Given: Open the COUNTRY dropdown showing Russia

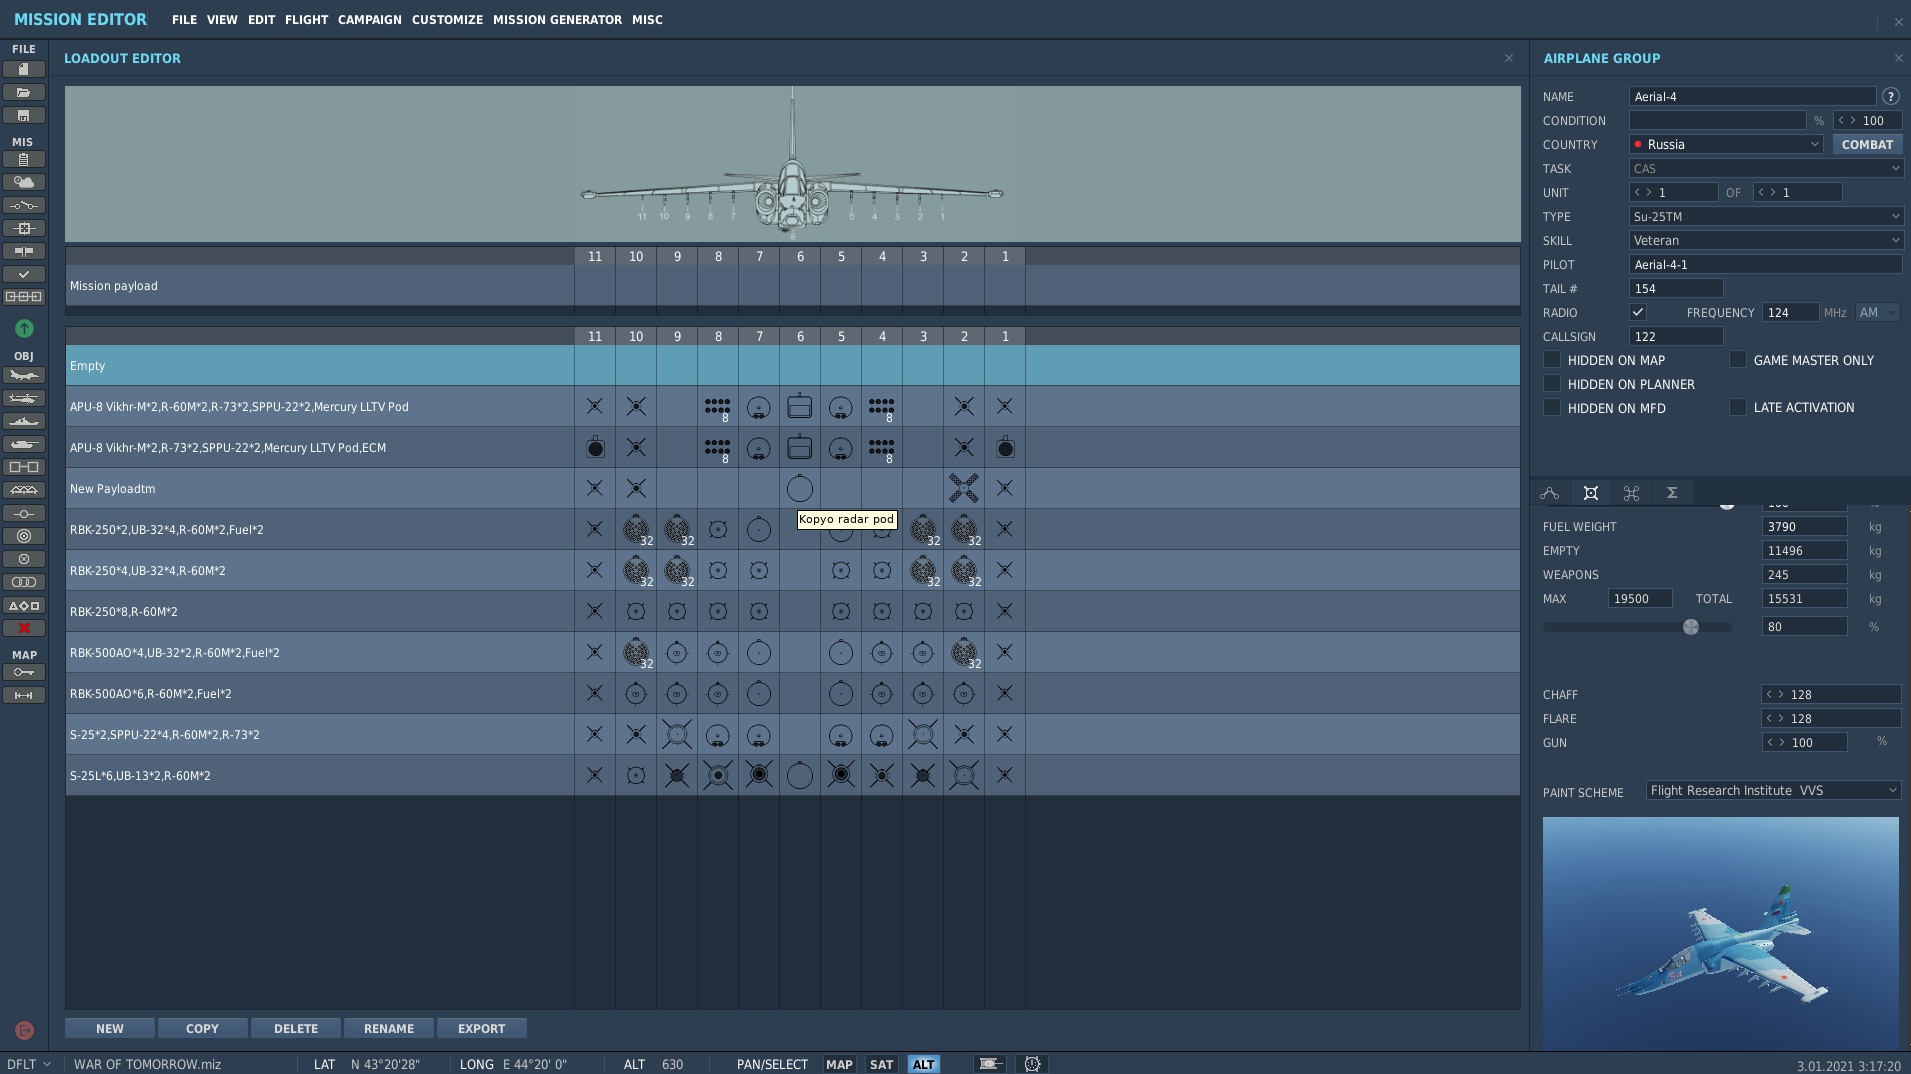Looking at the screenshot, I should [x=1727, y=144].
